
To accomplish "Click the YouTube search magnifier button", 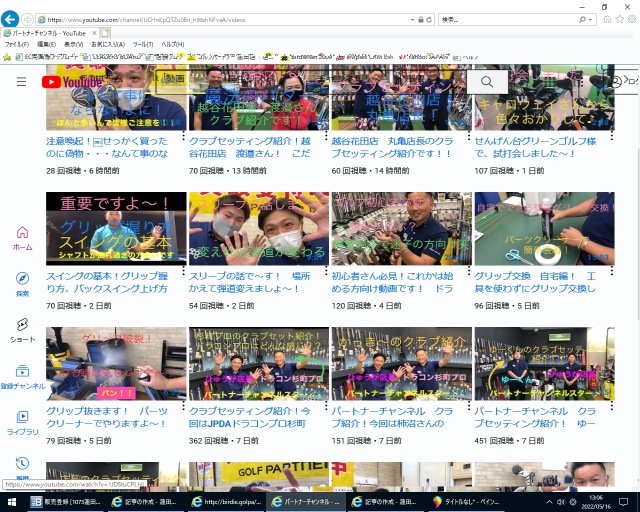I will 487,82.
